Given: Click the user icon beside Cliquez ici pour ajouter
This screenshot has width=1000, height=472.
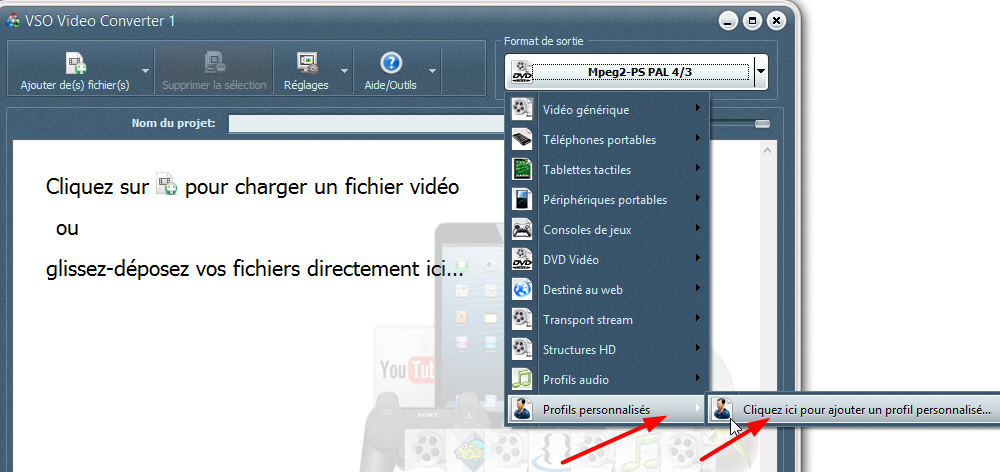Looking at the screenshot, I should click(x=722, y=410).
